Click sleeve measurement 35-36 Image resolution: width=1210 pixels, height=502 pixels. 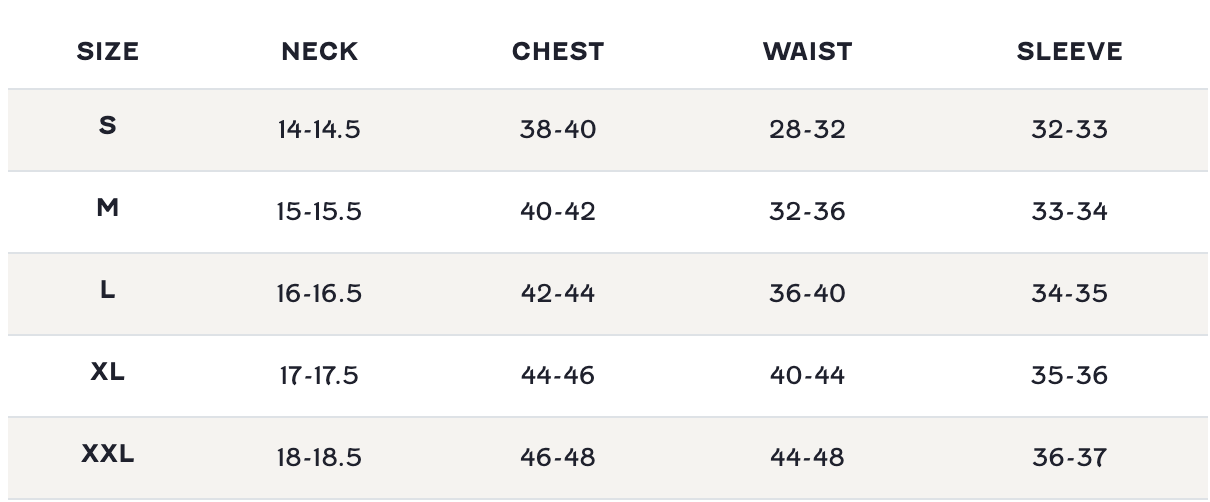(1069, 376)
